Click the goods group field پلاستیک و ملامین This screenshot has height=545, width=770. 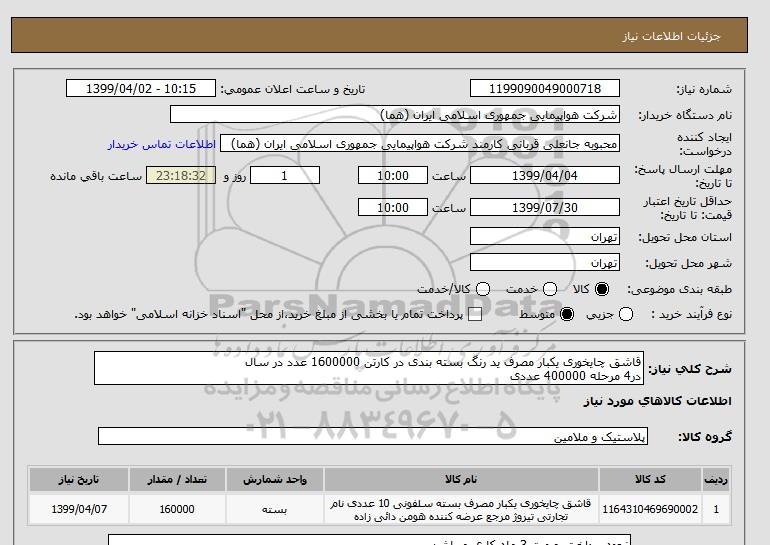373,436
